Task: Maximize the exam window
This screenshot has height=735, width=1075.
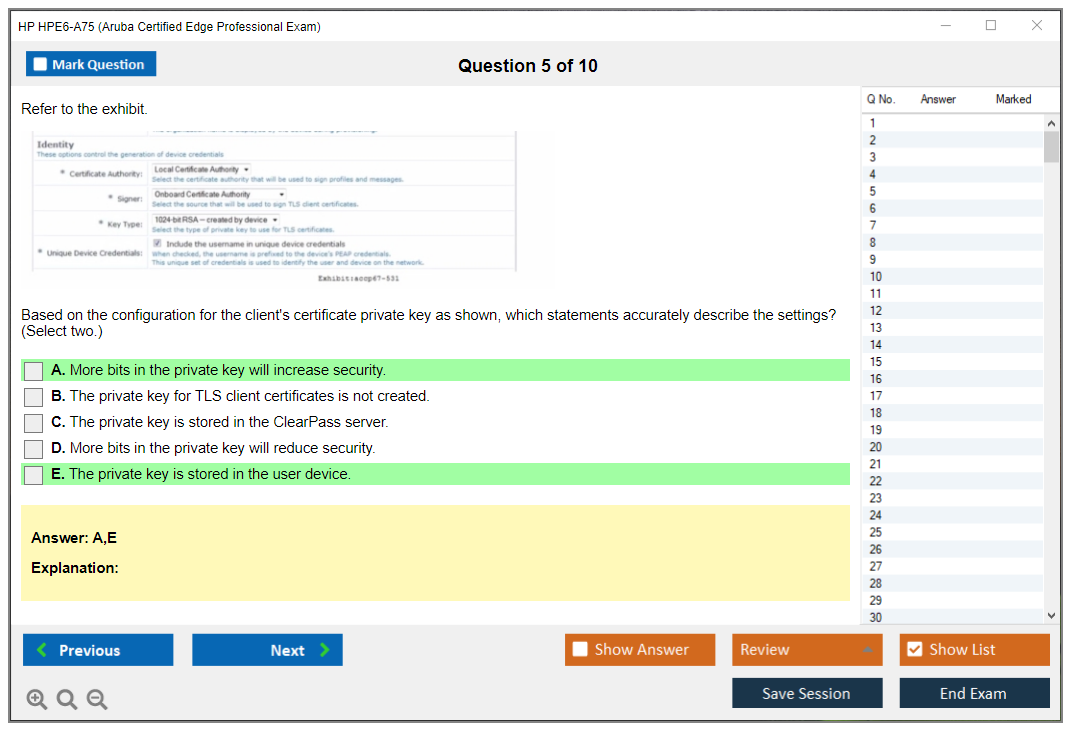Action: (x=991, y=26)
